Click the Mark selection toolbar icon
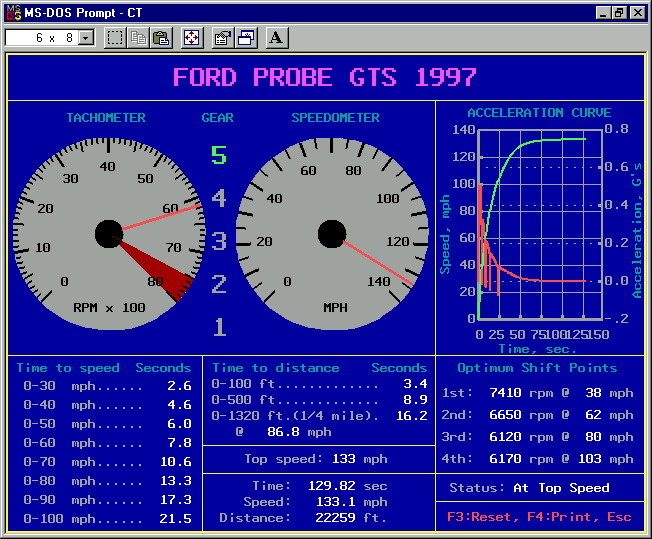Viewport: 652px width, 539px height. coord(115,38)
